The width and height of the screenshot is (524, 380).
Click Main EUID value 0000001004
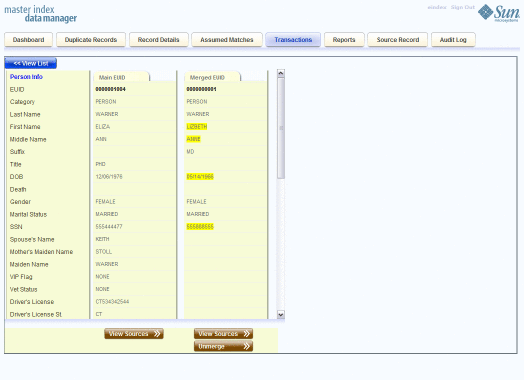(x=111, y=89)
